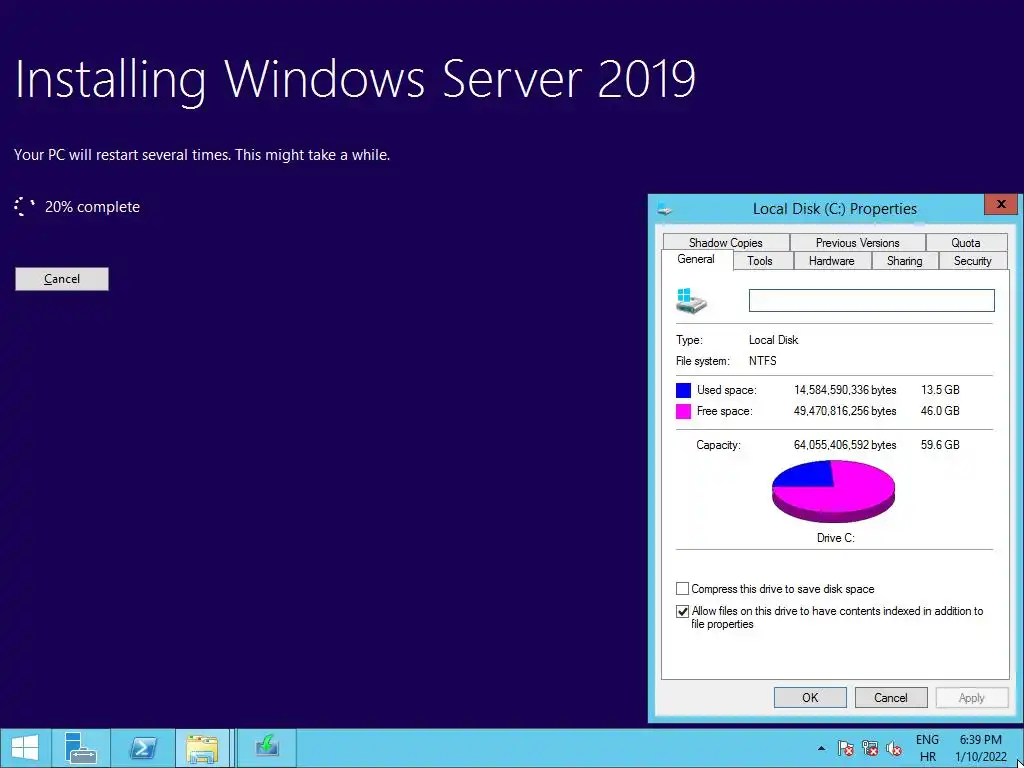The image size is (1024, 768).
Task: Cancel the Windows Server 2019 installation
Action: (62, 279)
